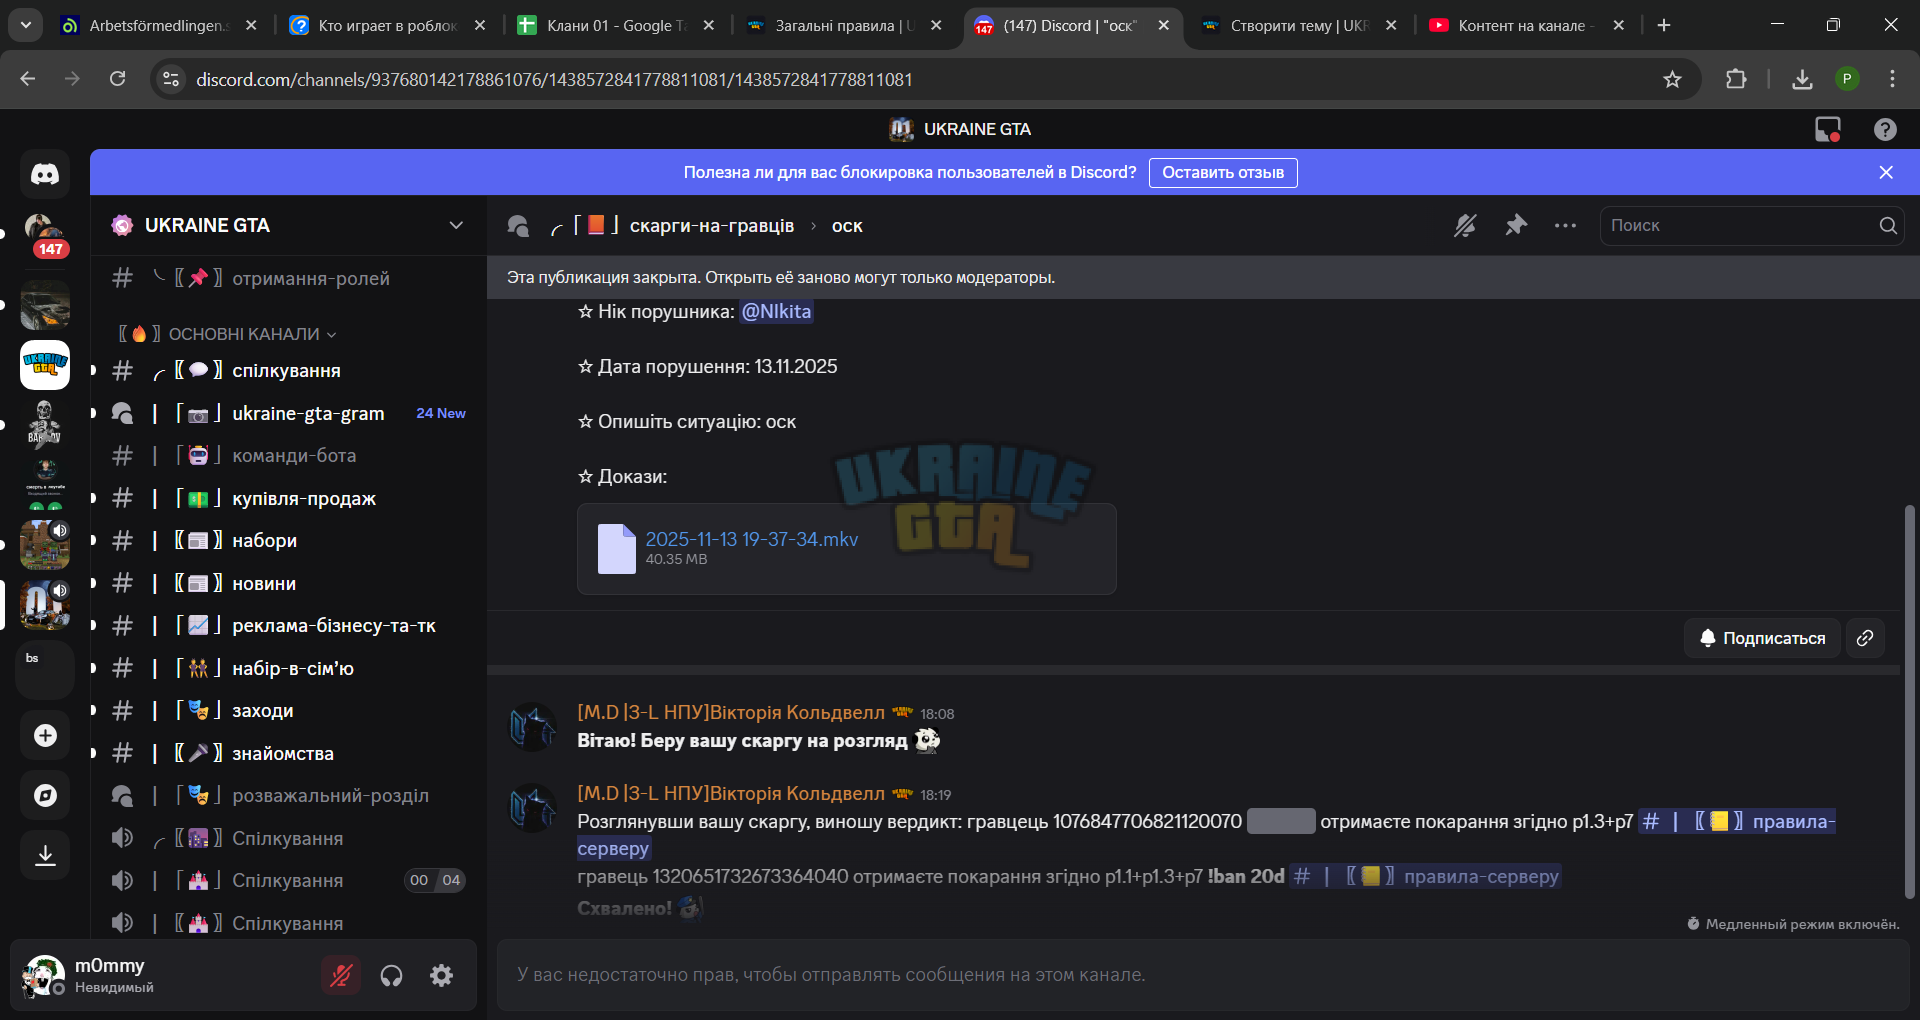Screen dimensions: 1920x1020
Task: Click forum channel icon in thread header
Action: coord(518,226)
